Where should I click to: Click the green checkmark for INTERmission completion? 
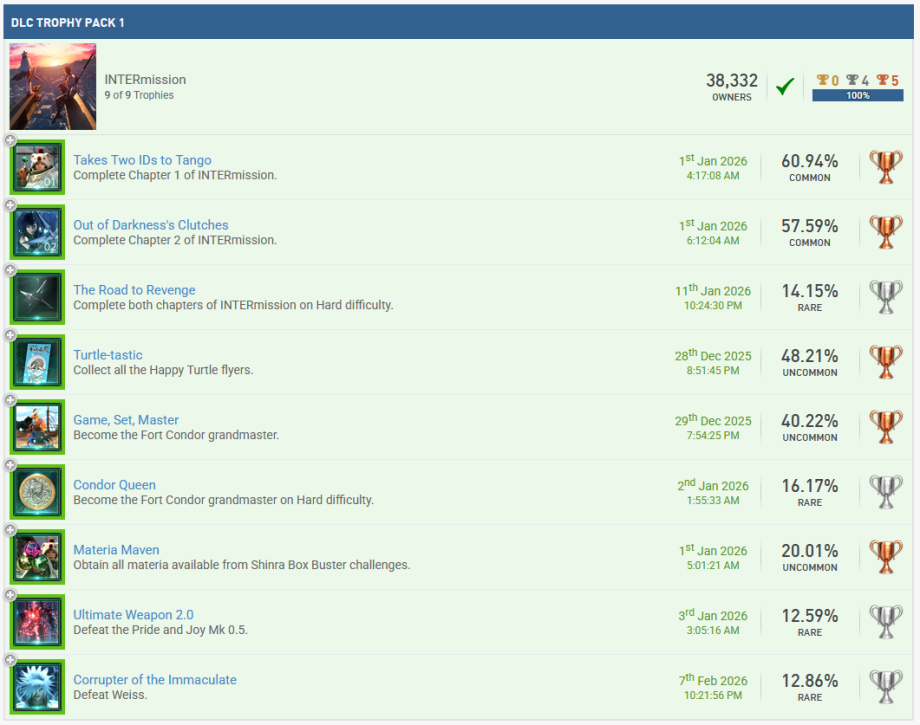point(785,87)
